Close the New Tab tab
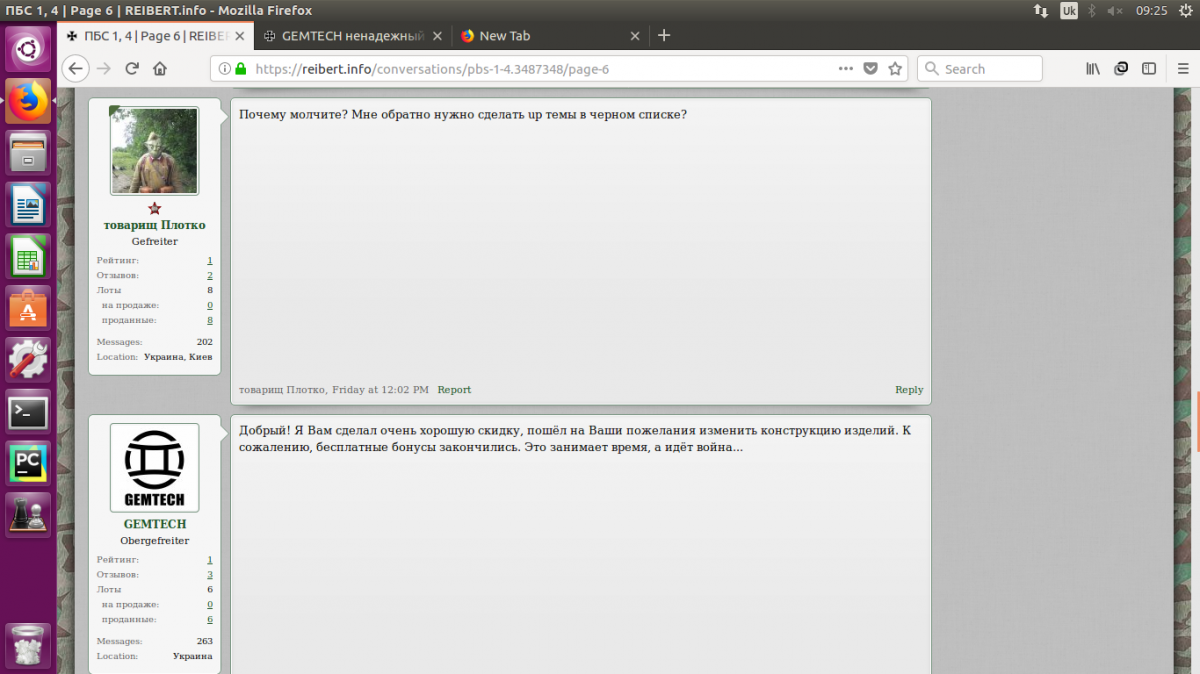The width and height of the screenshot is (1200, 674). pyautogui.click(x=634, y=36)
